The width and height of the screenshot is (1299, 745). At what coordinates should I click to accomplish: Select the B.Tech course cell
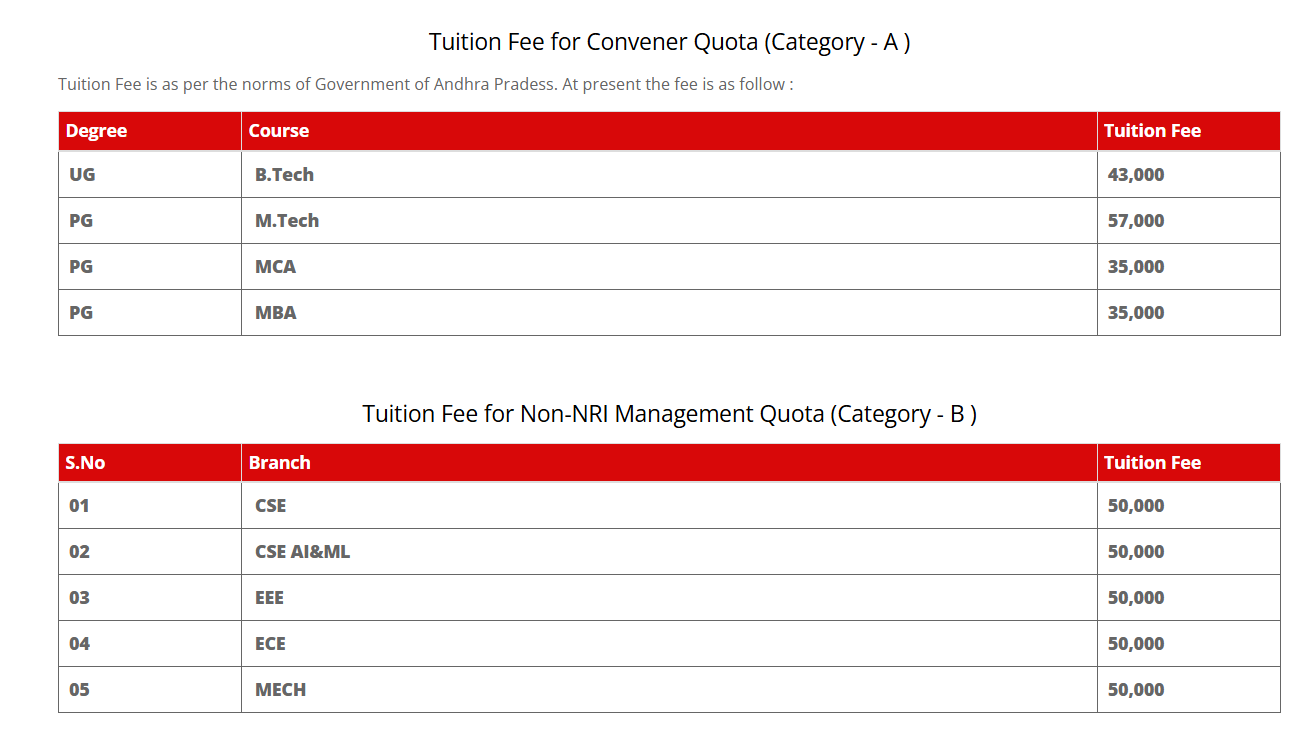[284, 175]
